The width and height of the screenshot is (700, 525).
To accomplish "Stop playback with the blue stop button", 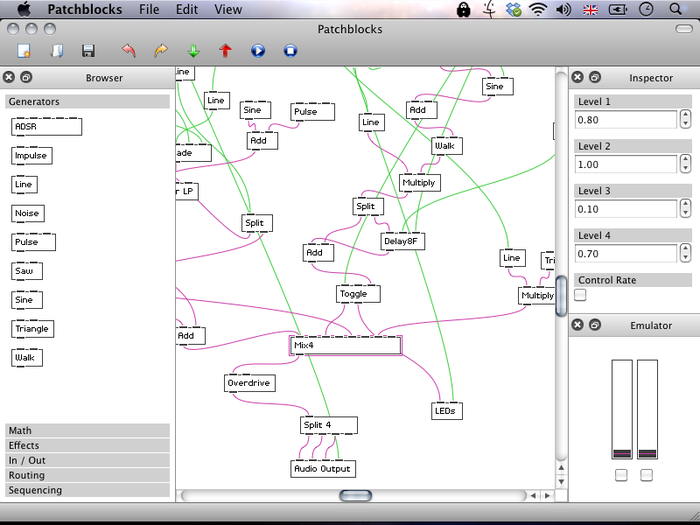I will point(290,50).
